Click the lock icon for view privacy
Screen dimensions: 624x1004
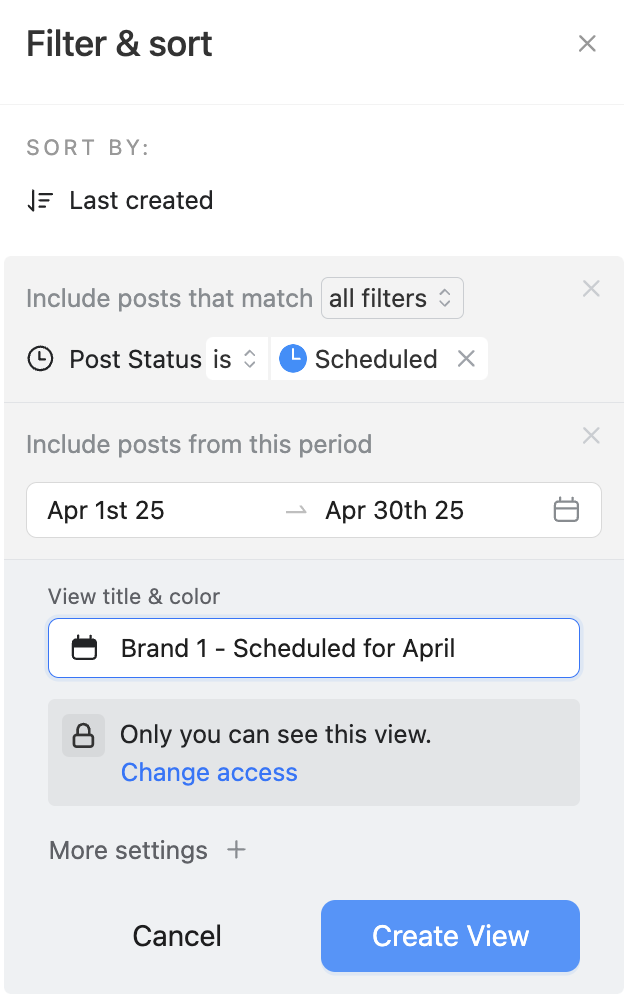pos(83,736)
